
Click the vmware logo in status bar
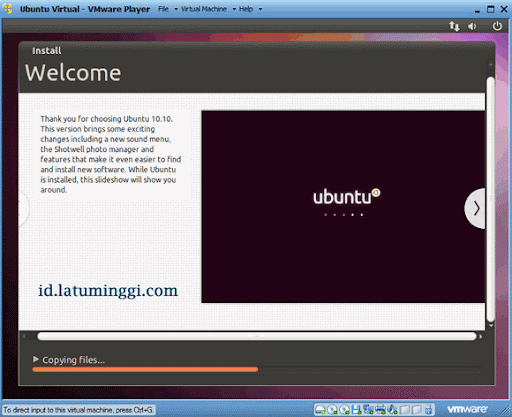pos(468,409)
